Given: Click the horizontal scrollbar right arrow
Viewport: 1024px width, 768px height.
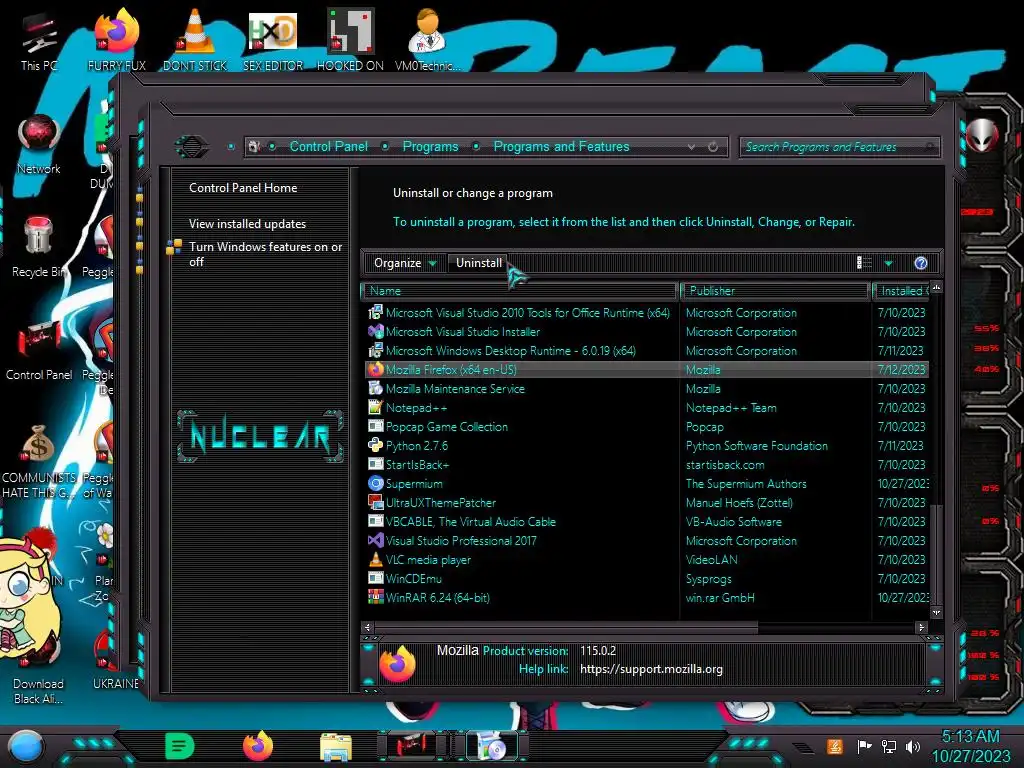Looking at the screenshot, I should [921, 627].
